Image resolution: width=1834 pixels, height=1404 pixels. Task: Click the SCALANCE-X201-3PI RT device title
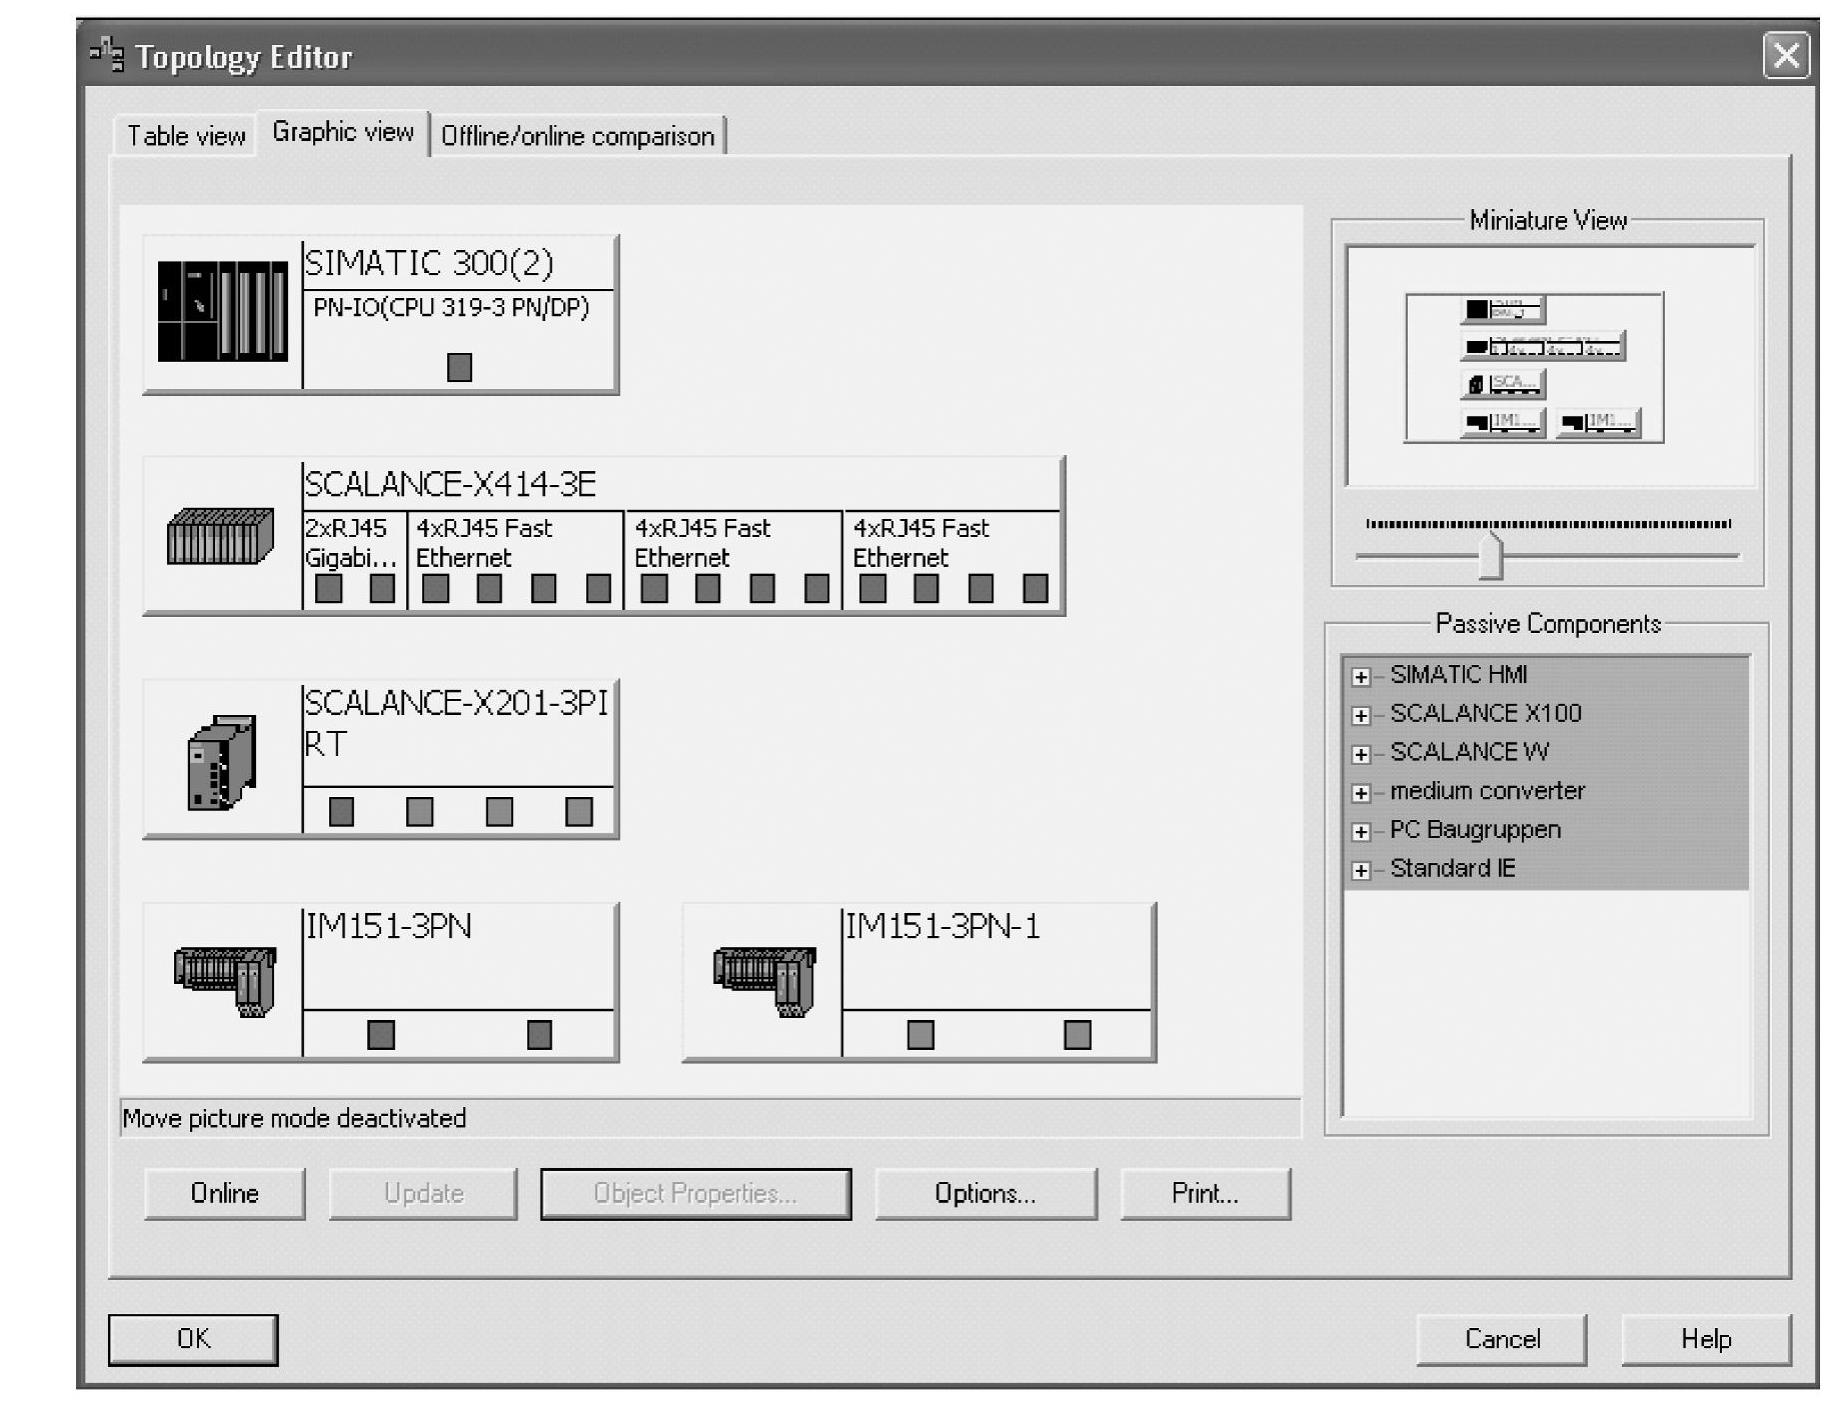pyautogui.click(x=456, y=723)
